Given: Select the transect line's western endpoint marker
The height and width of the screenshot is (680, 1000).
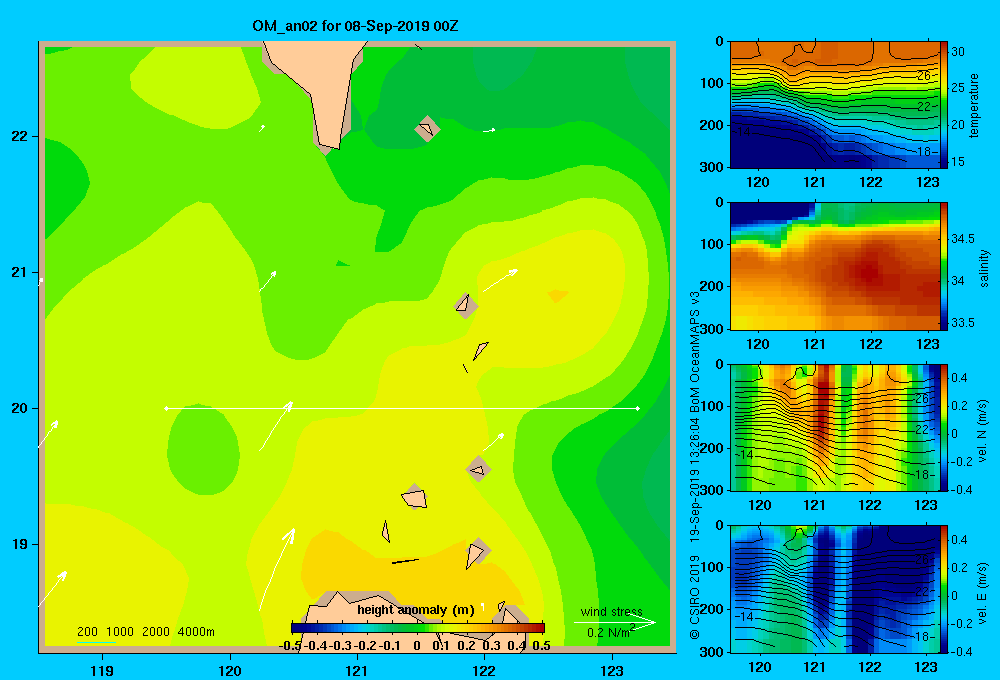Looking at the screenshot, I should (x=166, y=408).
